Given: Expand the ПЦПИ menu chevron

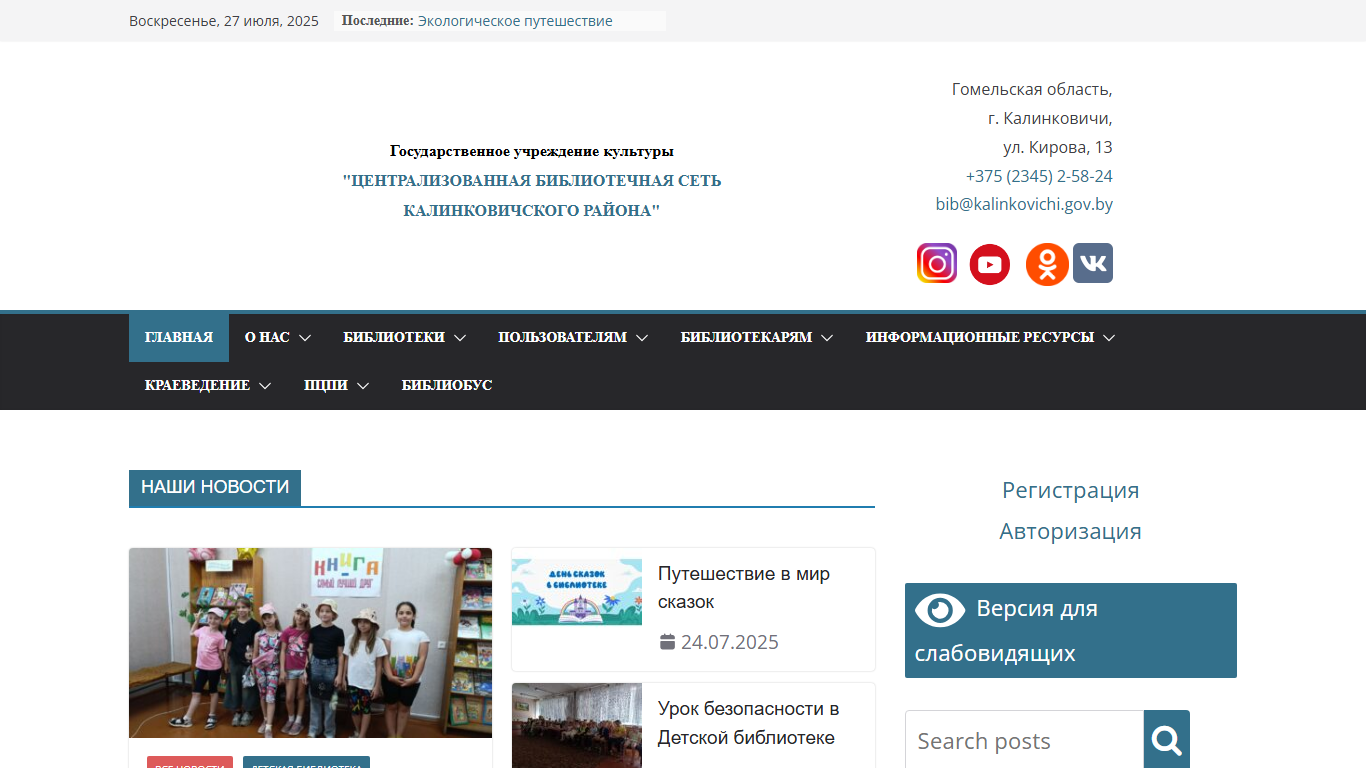Looking at the screenshot, I should tap(363, 386).
